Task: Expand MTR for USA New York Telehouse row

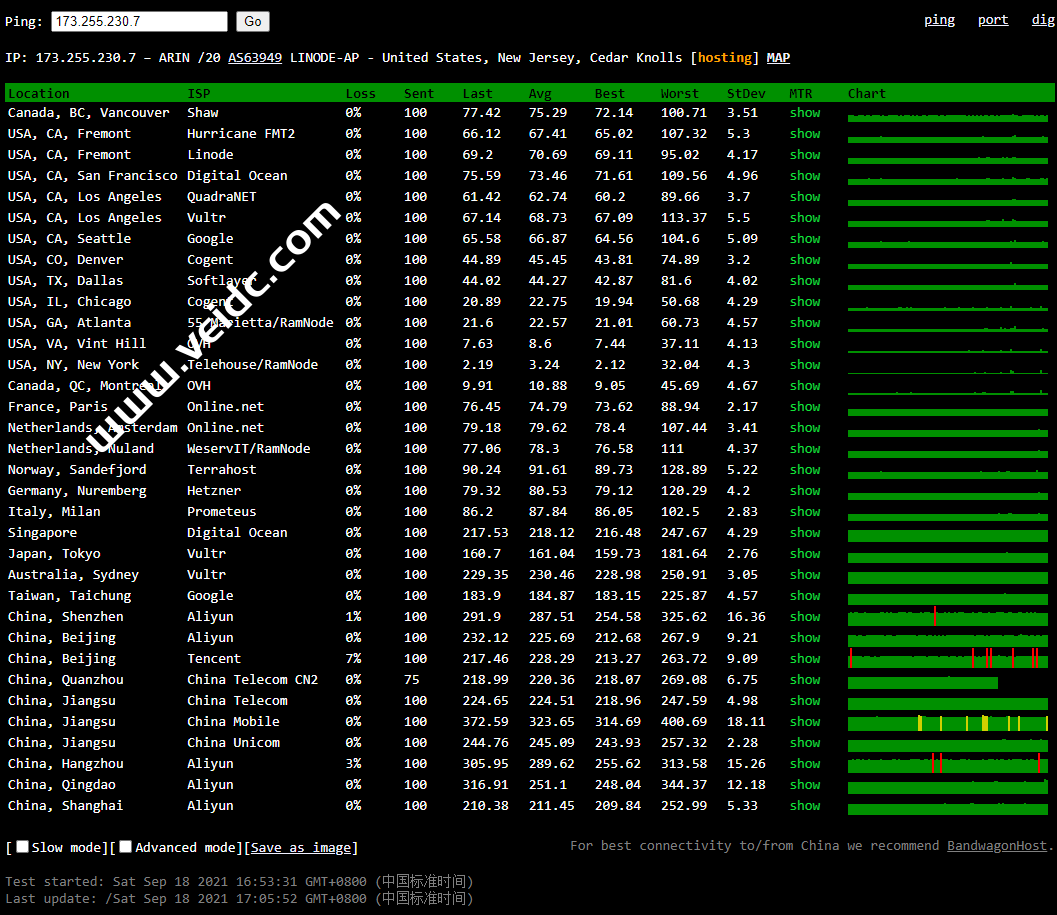Action: pos(804,365)
